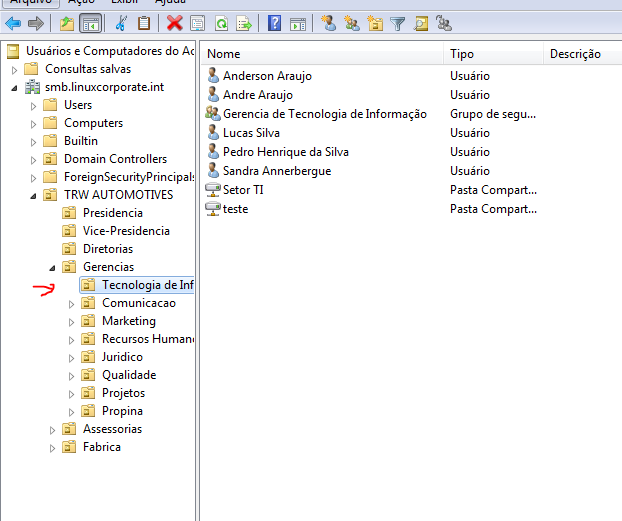Add selected objects to a group
622x521 pixels.
pyautogui.click(x=444, y=23)
